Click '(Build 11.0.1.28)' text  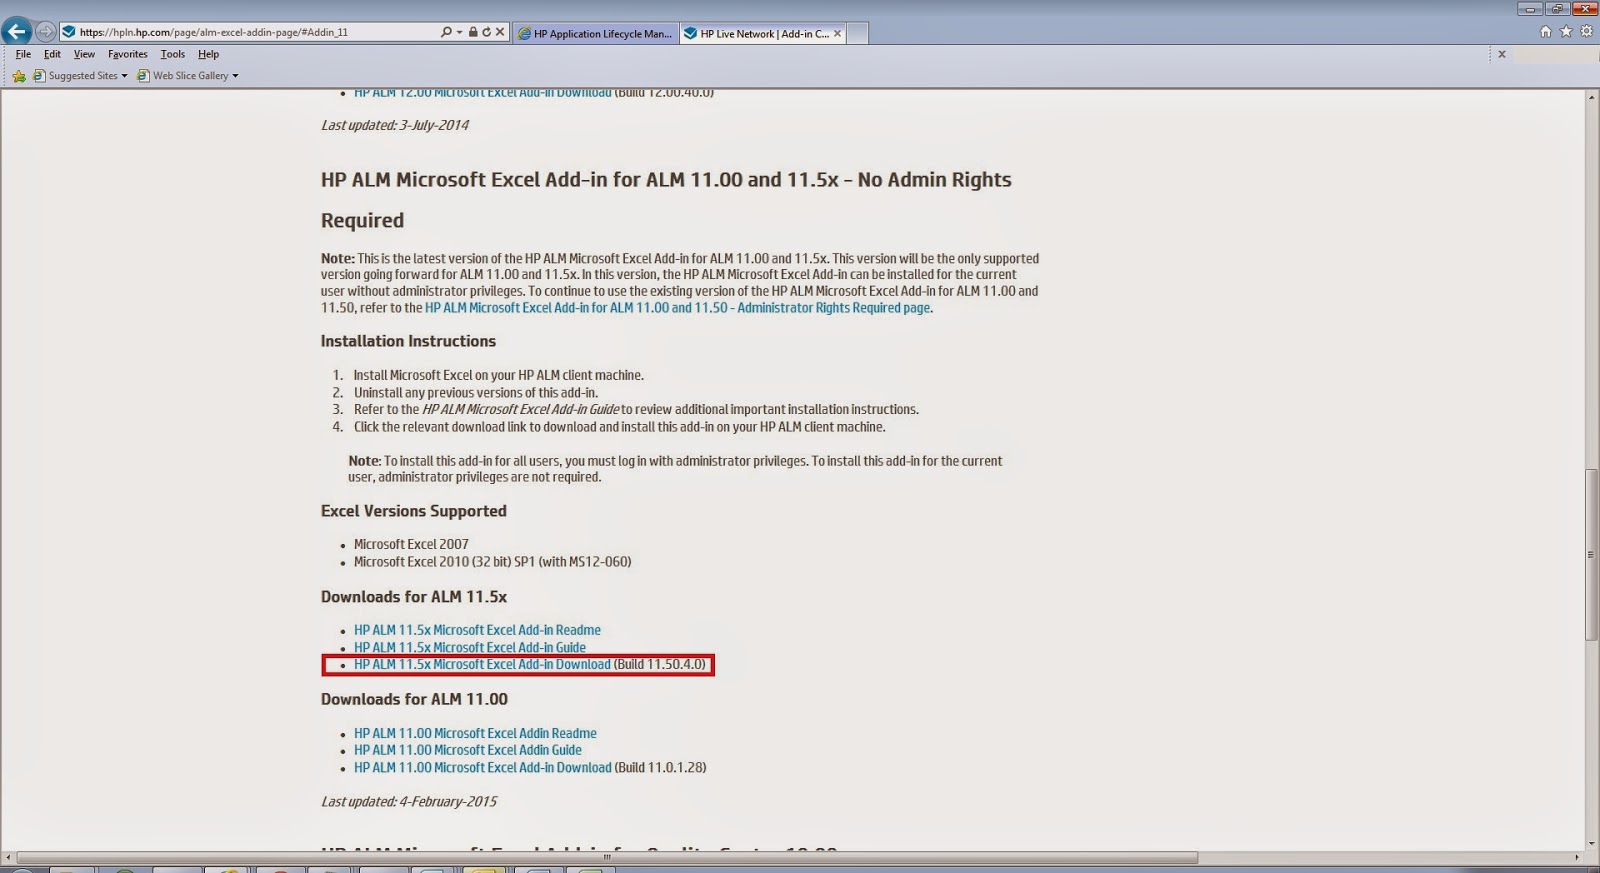[661, 768]
